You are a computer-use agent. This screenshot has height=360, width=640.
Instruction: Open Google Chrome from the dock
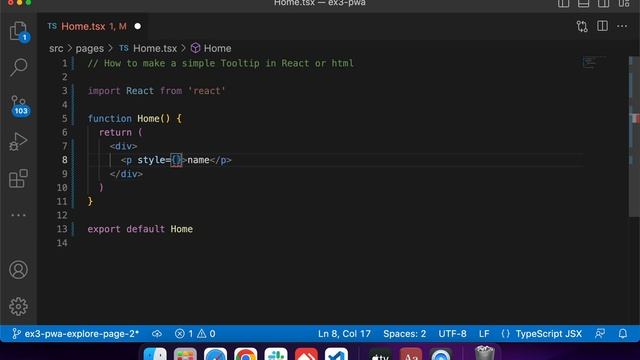tap(246, 354)
